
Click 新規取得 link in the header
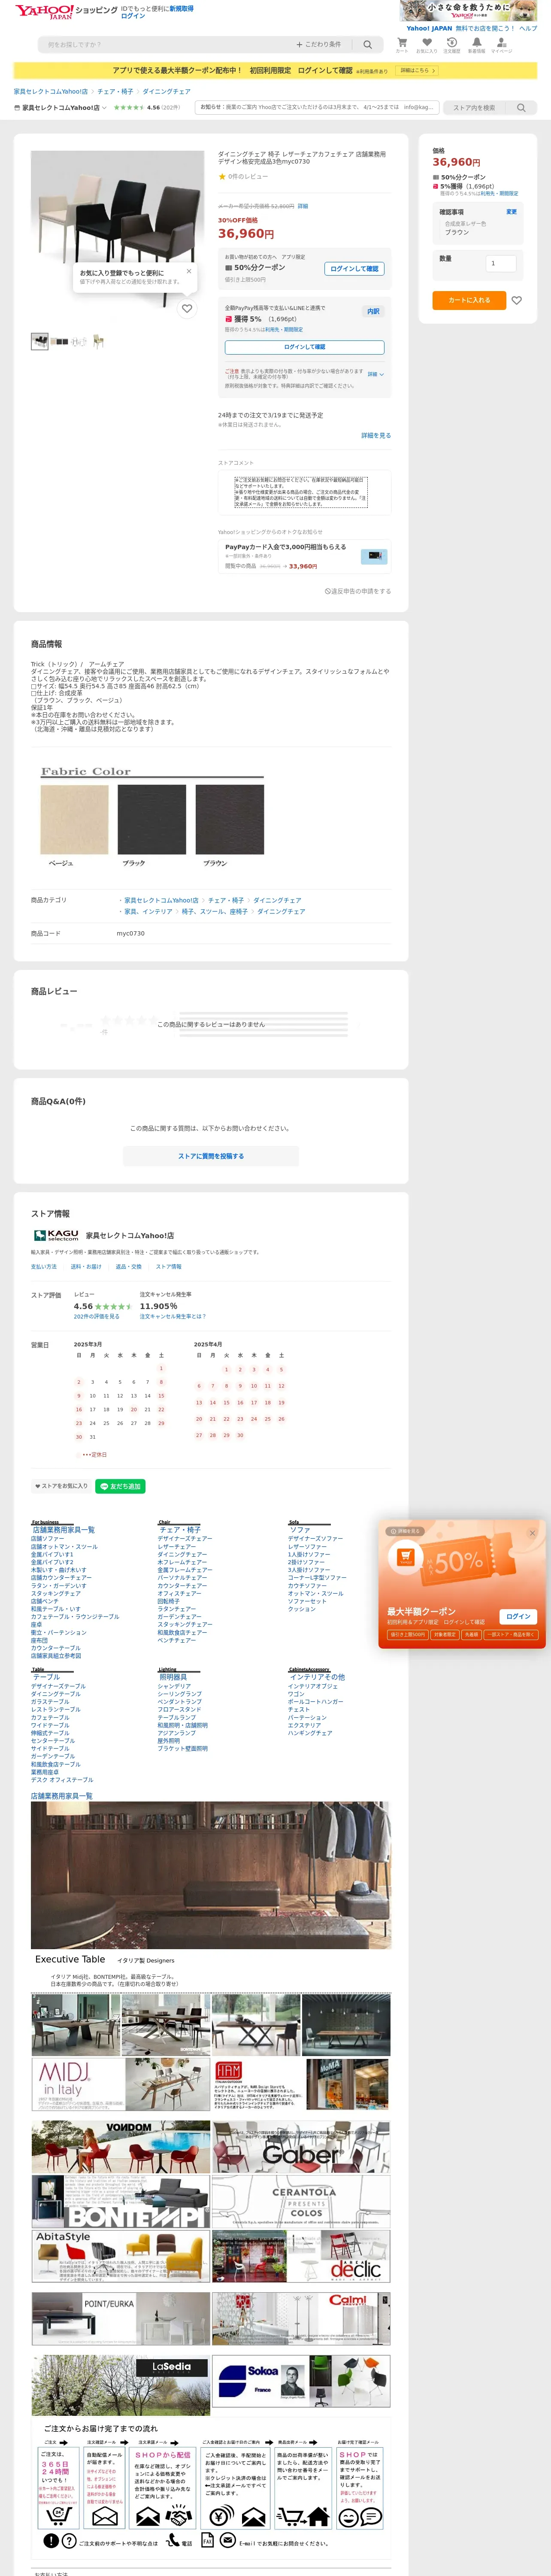[181, 8]
